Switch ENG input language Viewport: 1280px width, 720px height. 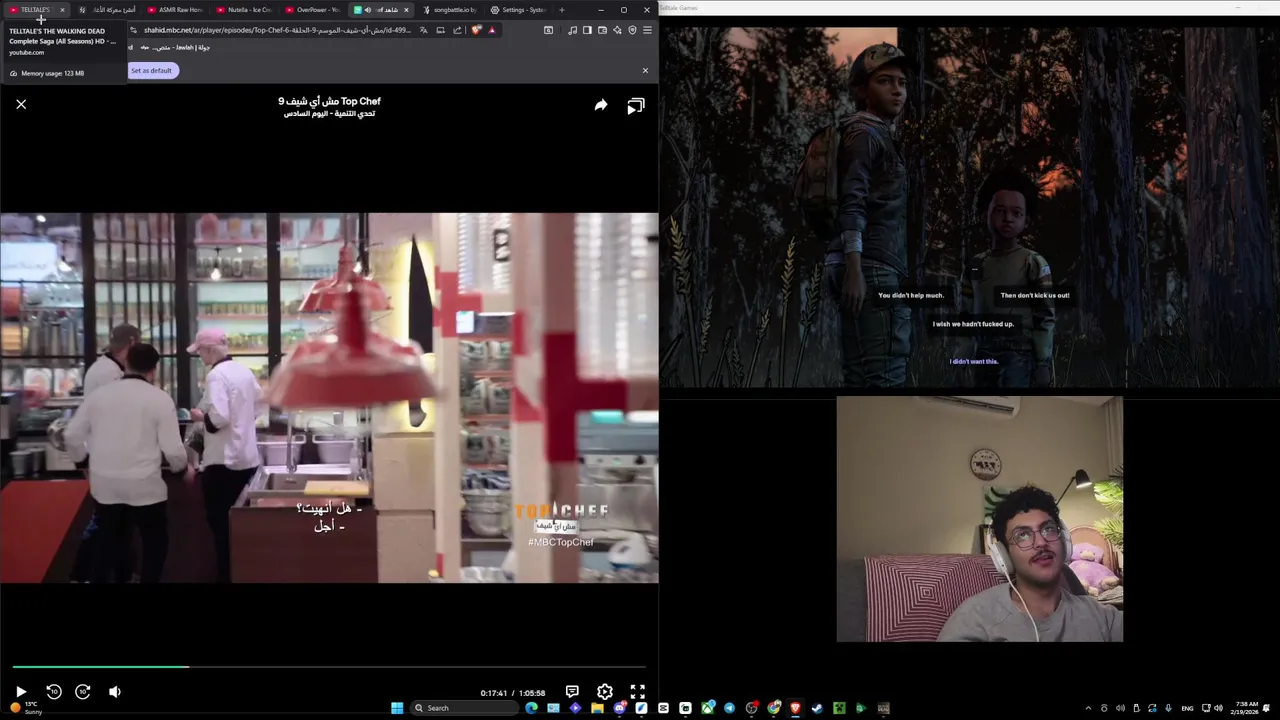click(x=1187, y=708)
